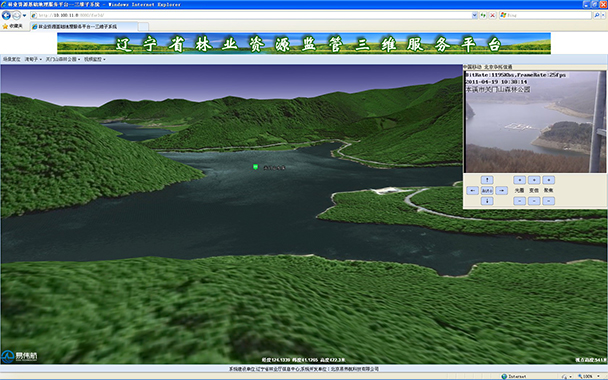Click the red Stop loading icon

[492, 15]
